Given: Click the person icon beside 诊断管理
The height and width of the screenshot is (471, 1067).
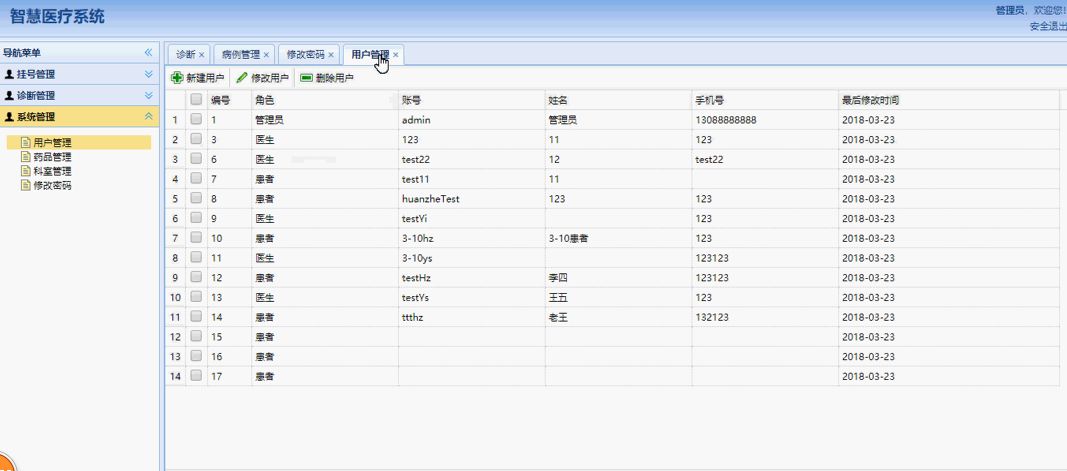Looking at the screenshot, I should point(9,95).
